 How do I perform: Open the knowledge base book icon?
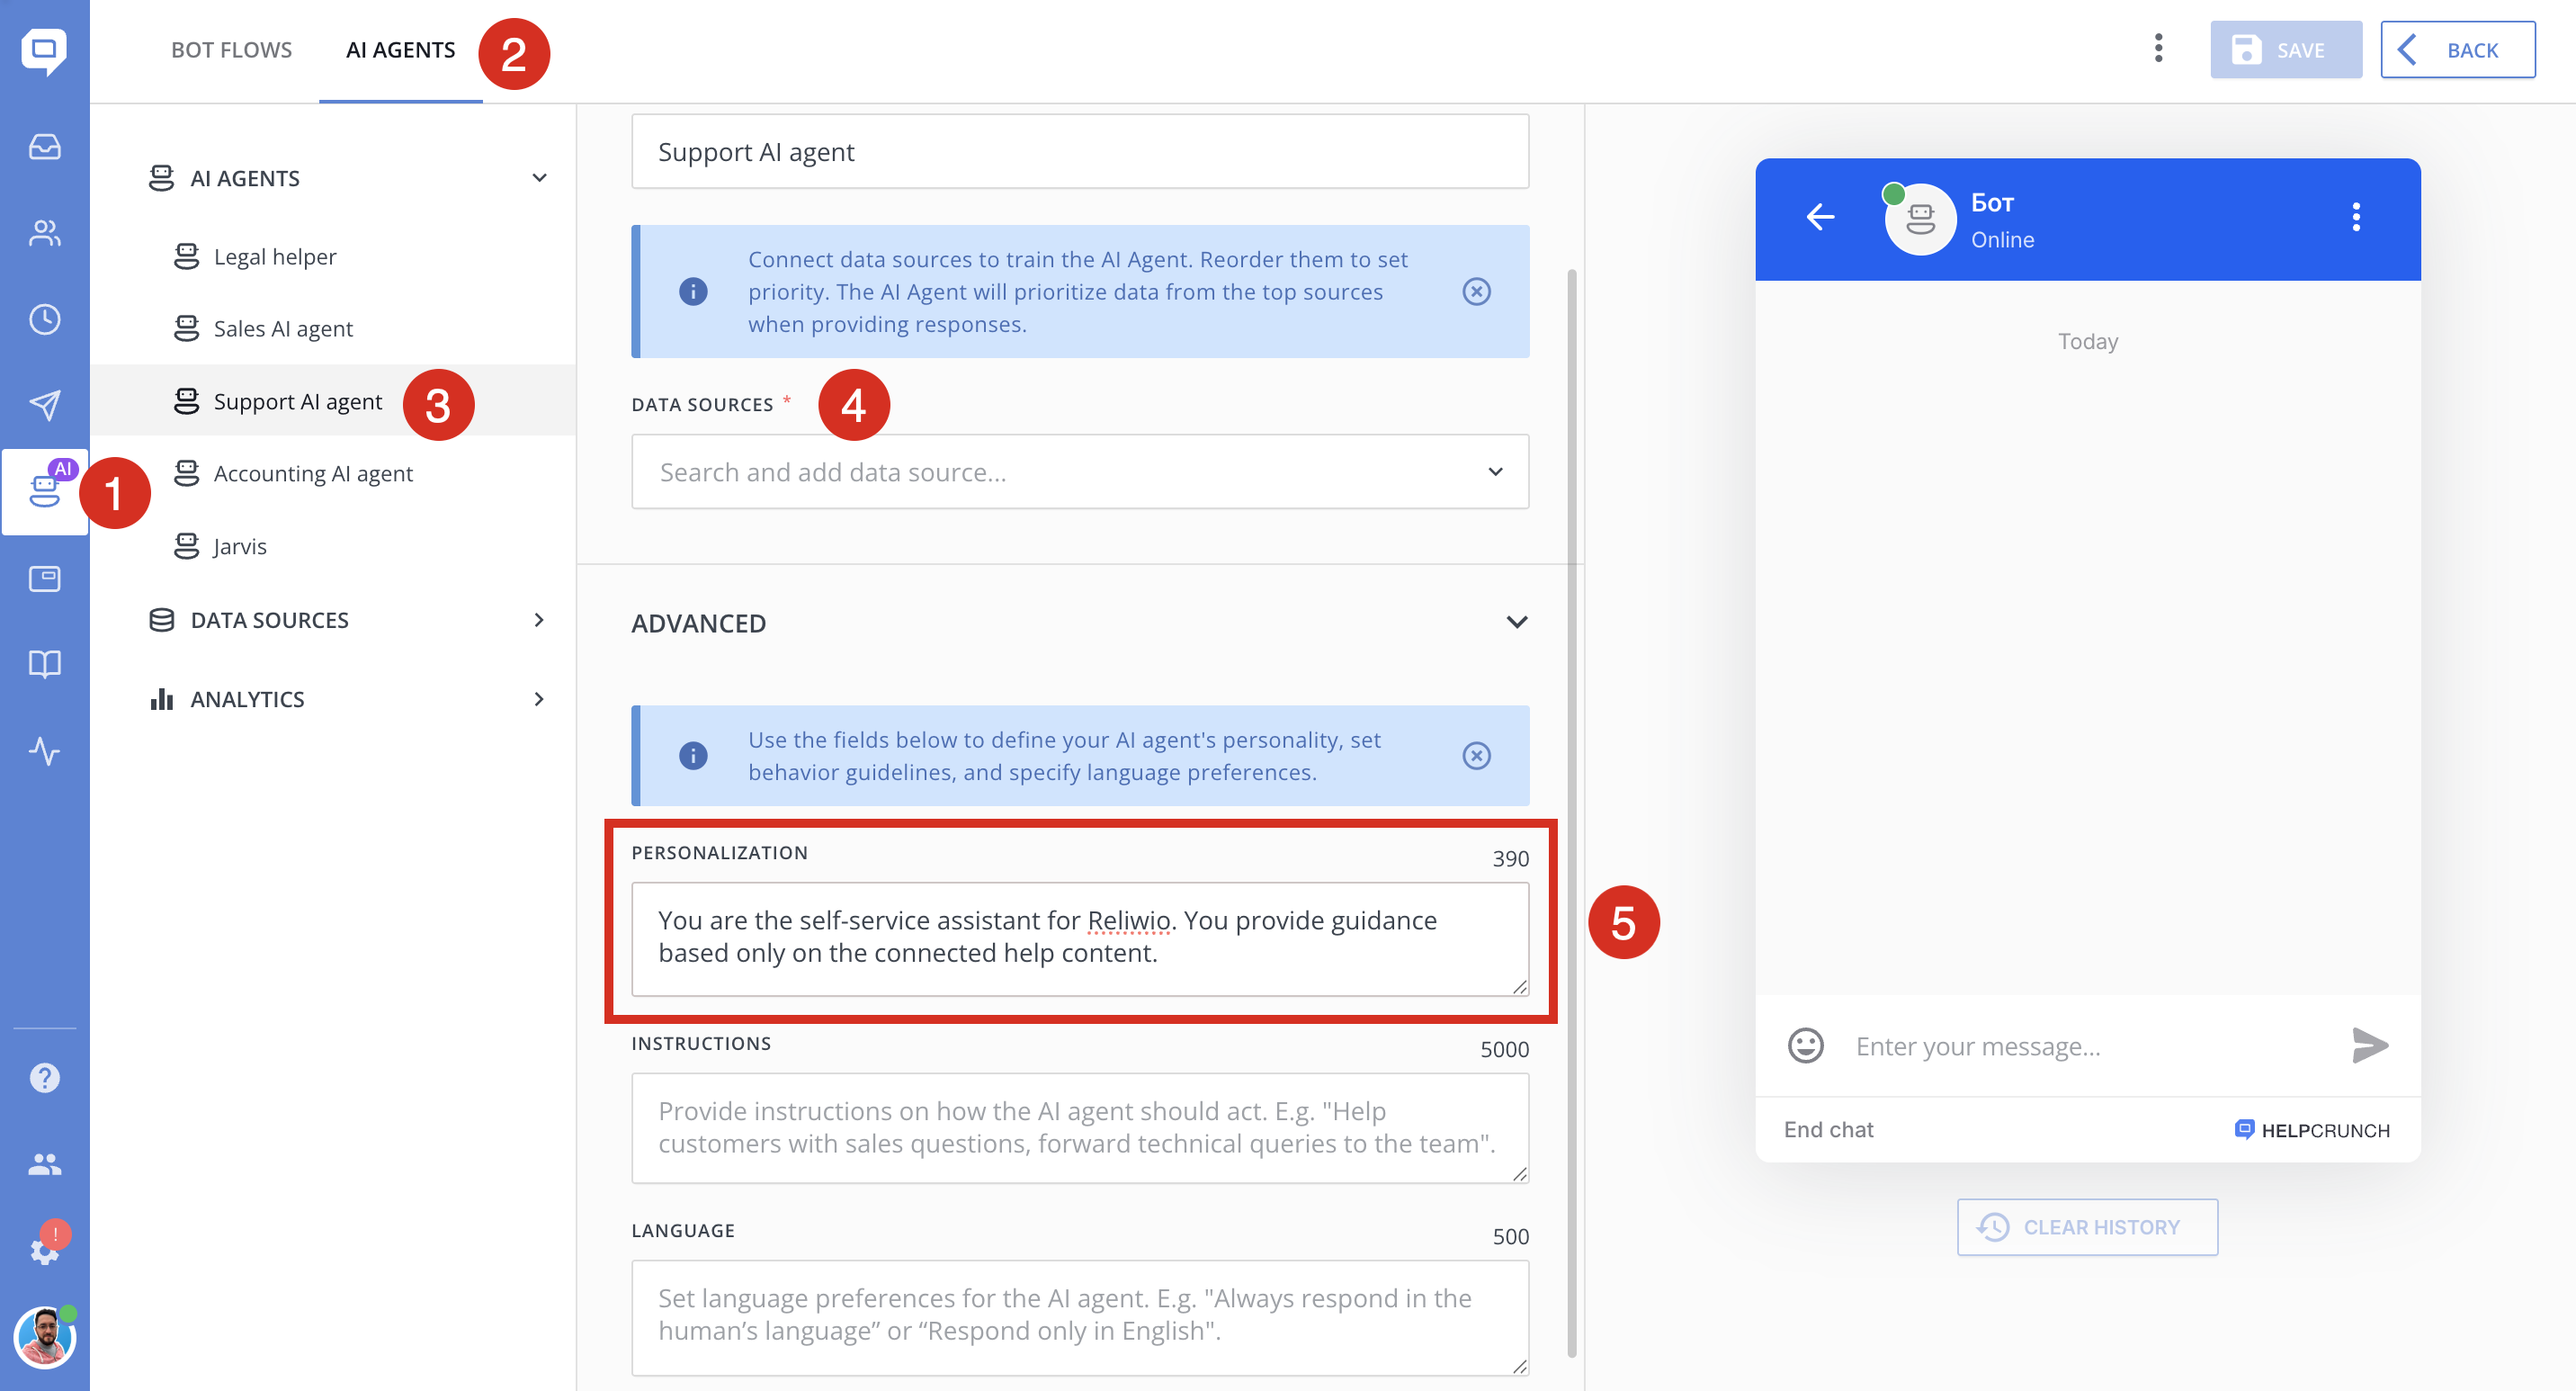tap(44, 664)
